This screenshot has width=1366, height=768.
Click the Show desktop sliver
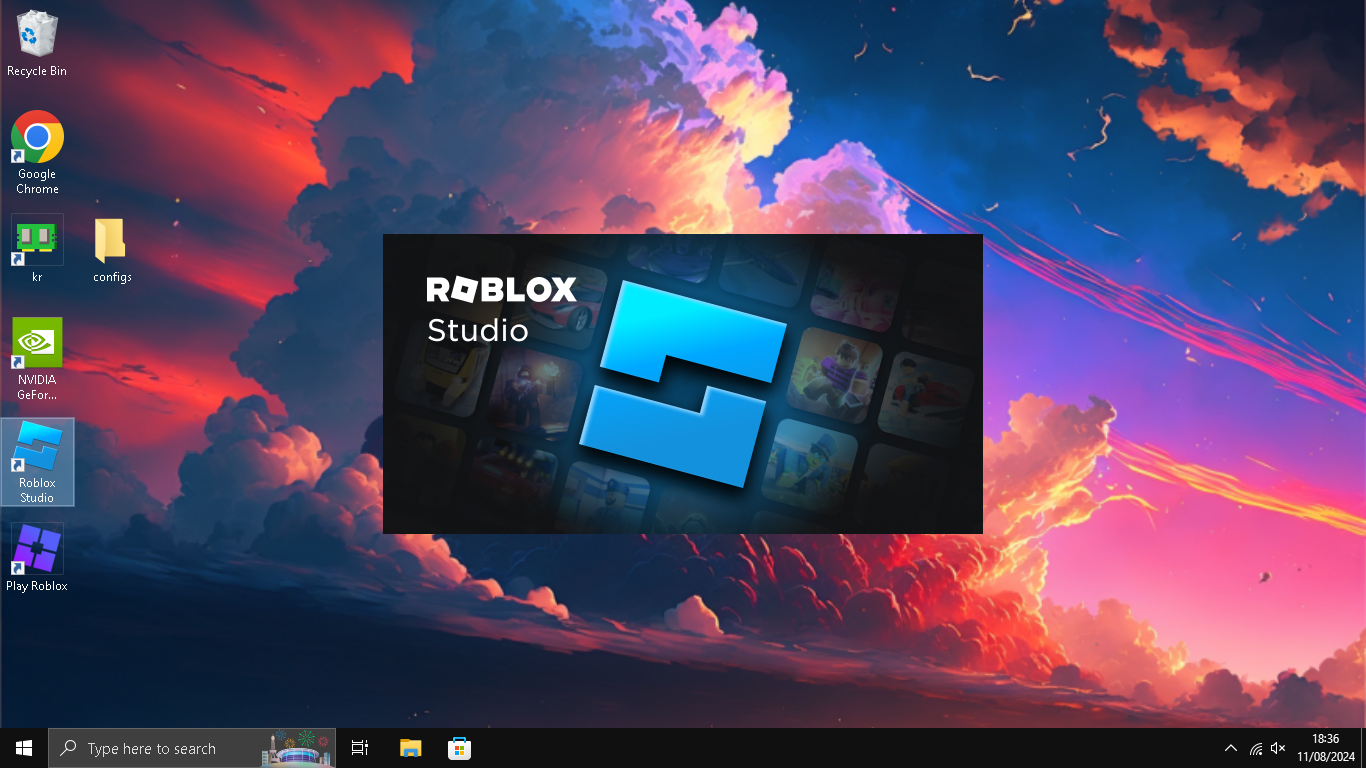[1363, 748]
